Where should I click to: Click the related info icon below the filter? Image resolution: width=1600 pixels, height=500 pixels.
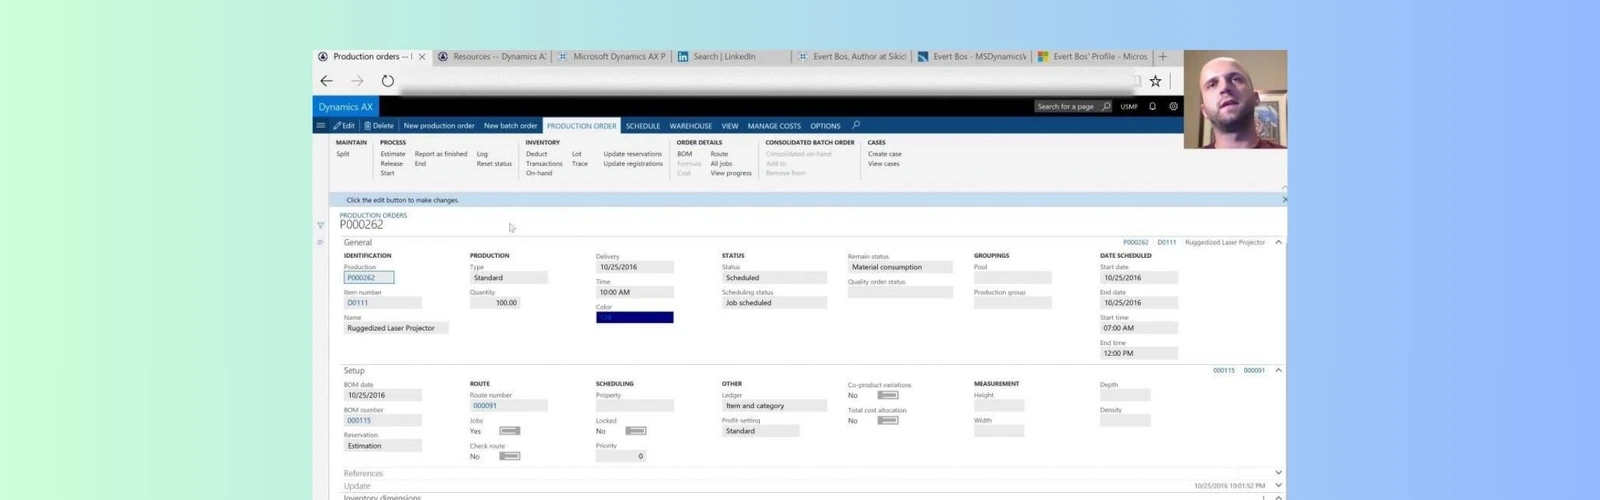[320, 242]
